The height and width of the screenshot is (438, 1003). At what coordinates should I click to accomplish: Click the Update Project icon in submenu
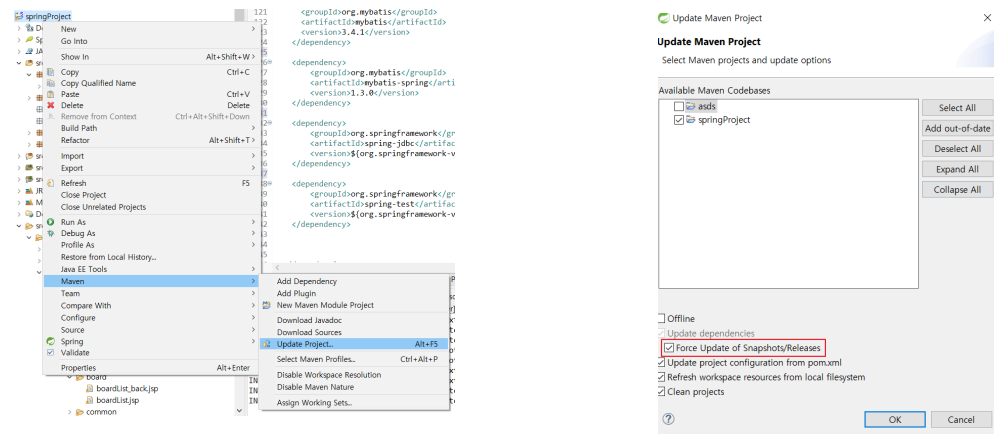pos(267,344)
